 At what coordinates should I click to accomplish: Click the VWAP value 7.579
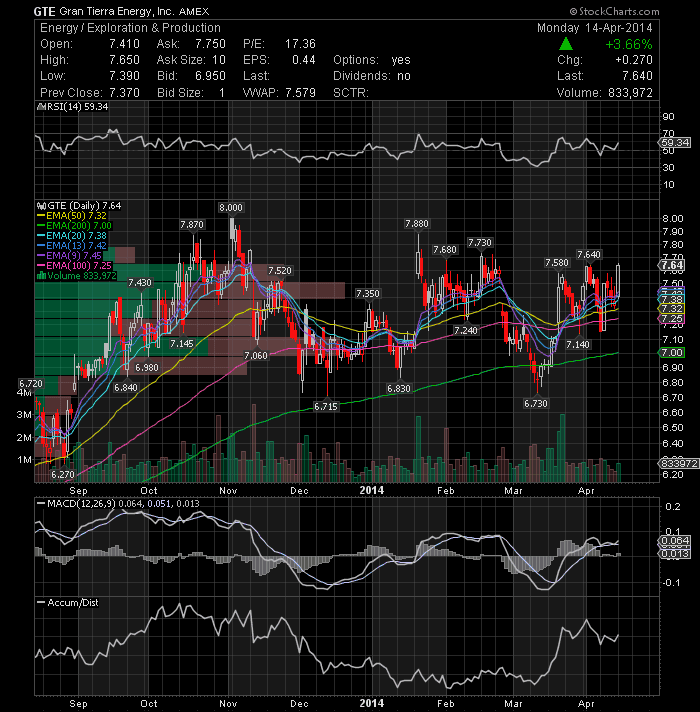tap(300, 93)
